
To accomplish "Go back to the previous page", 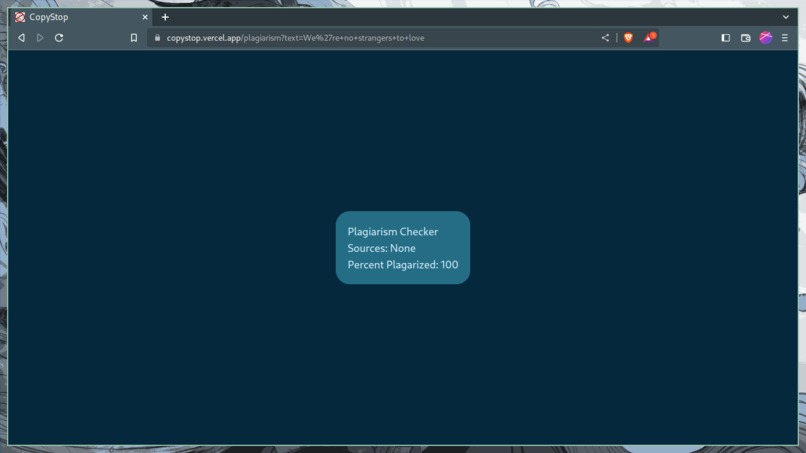I will click(x=21, y=38).
